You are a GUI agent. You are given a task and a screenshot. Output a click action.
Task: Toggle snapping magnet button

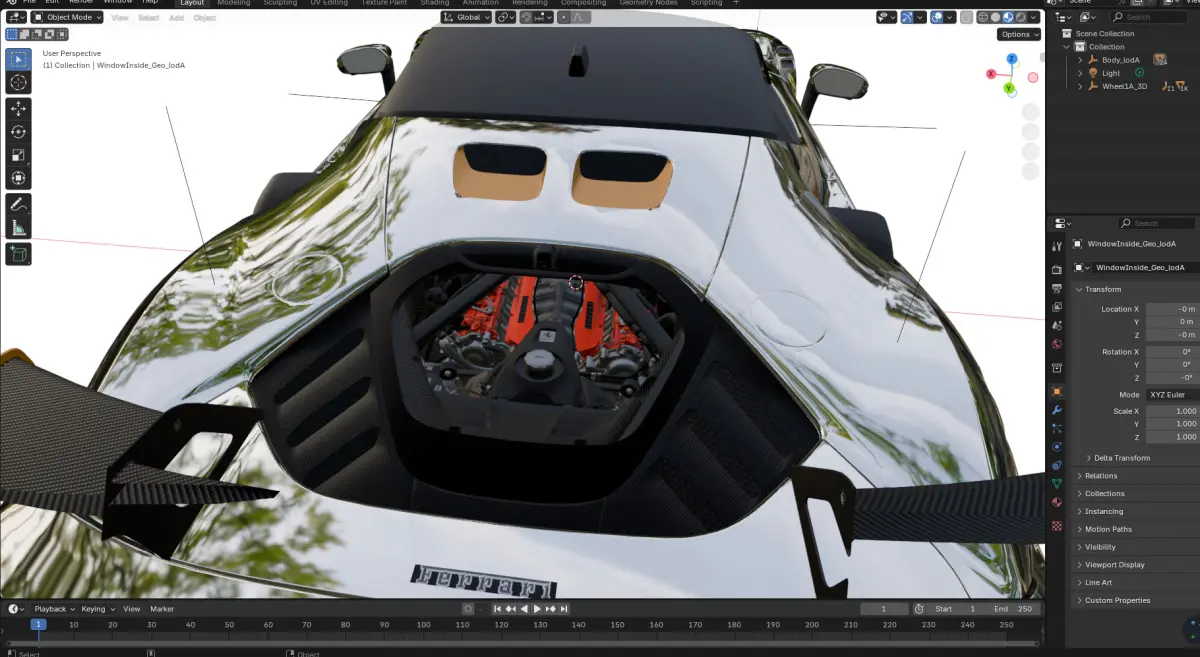coord(526,17)
